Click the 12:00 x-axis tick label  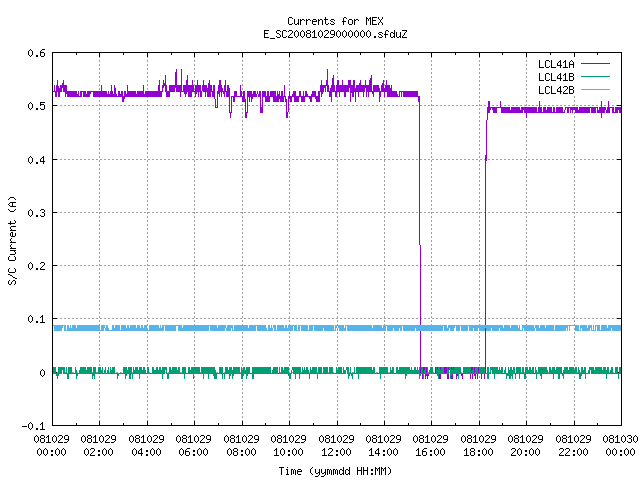click(x=336, y=452)
